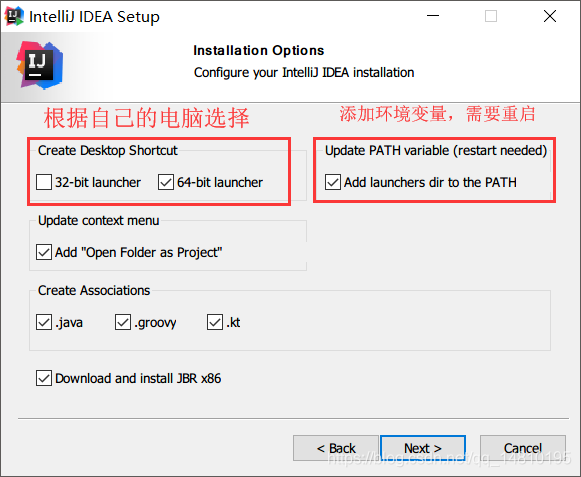Click the IntelliJ IDEA title bar icon
The image size is (581, 477).
point(14,16)
